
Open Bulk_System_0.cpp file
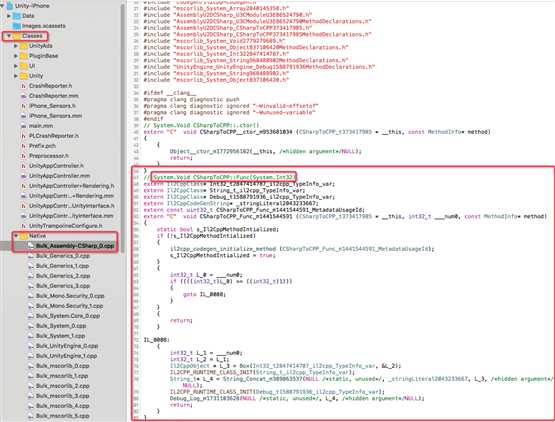(x=61, y=326)
